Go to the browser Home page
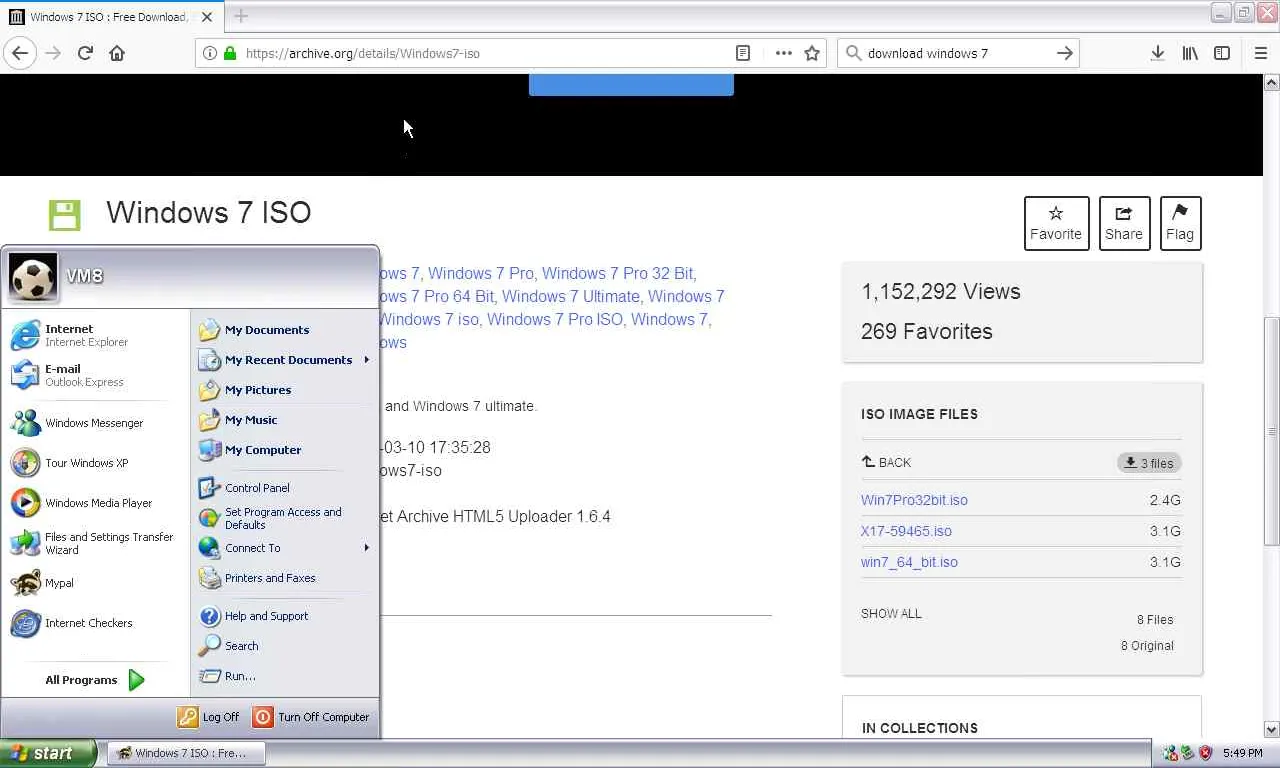Image resolution: width=1280 pixels, height=768 pixels. 117,53
